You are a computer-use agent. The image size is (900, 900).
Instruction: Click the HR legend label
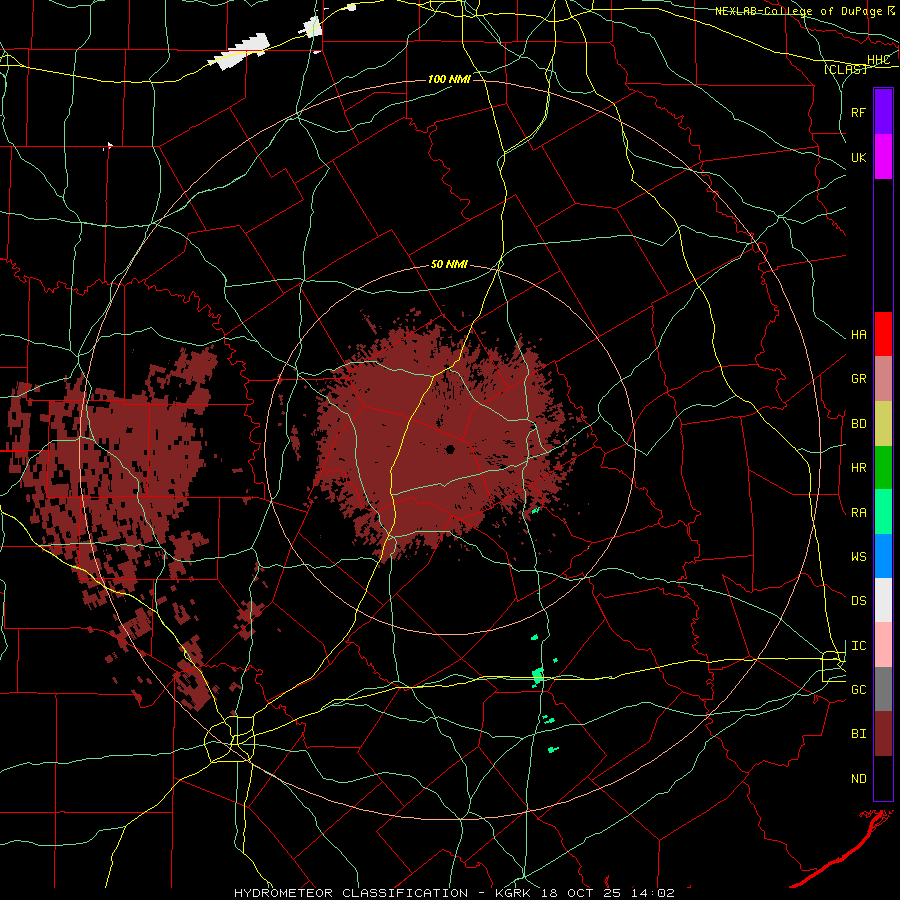tap(858, 468)
